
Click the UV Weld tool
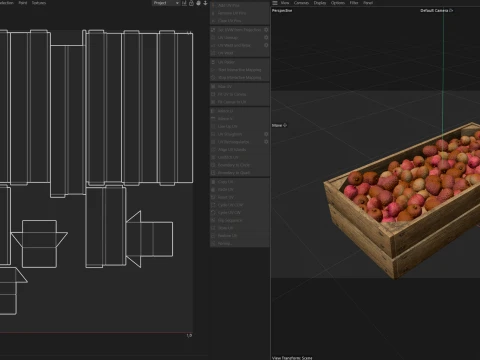[240, 53]
